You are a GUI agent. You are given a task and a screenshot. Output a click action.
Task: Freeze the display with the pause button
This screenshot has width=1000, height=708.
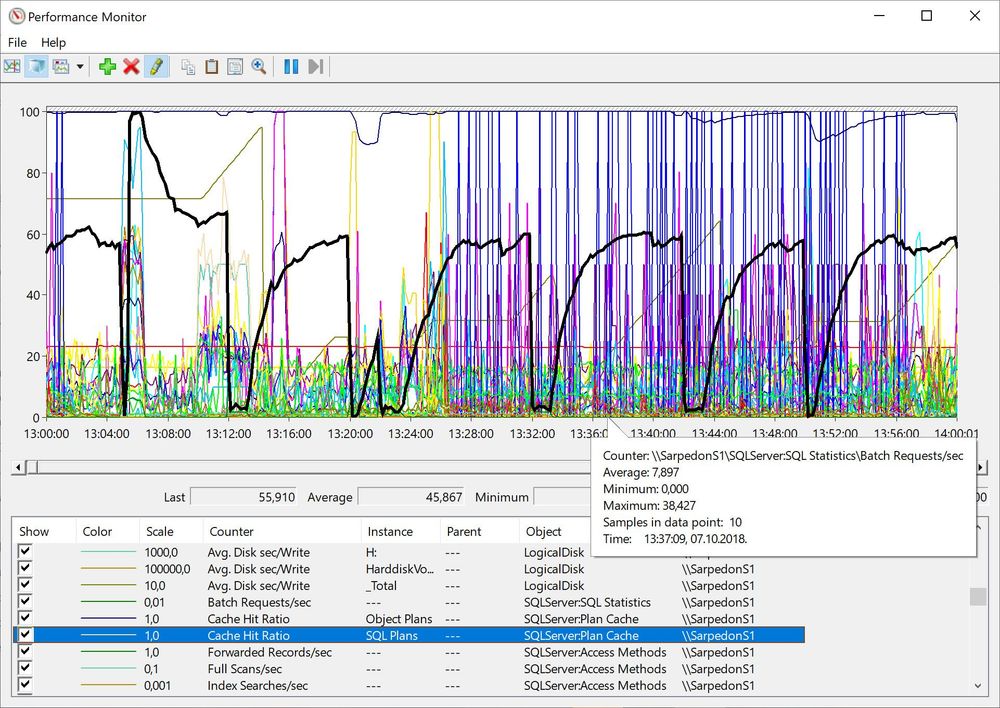point(291,66)
